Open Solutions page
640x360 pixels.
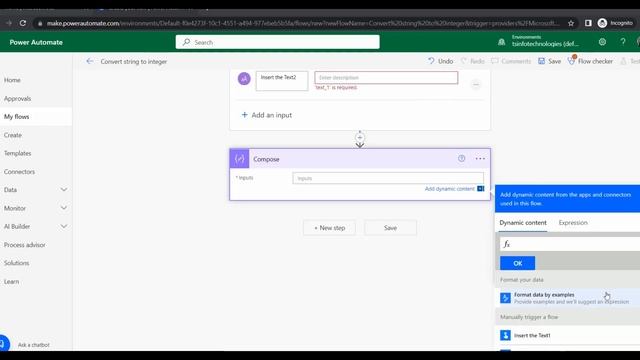tap(17, 263)
